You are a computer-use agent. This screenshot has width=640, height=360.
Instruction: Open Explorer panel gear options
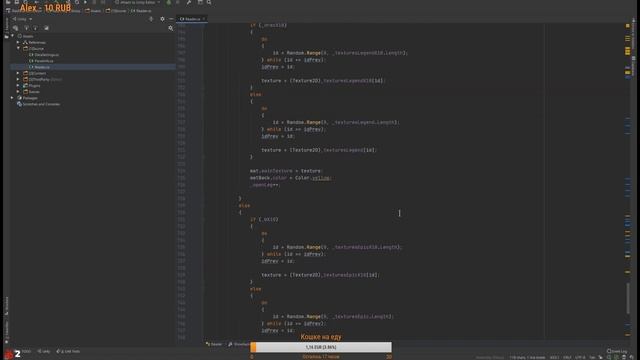162,19
